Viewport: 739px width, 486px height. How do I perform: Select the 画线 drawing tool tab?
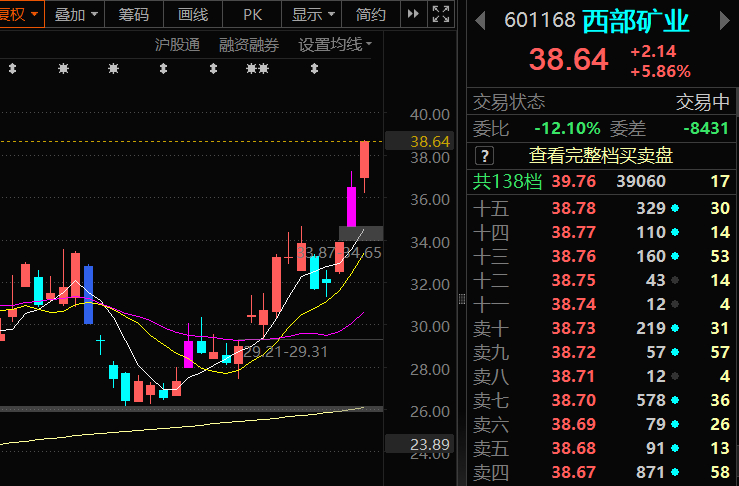[193, 14]
